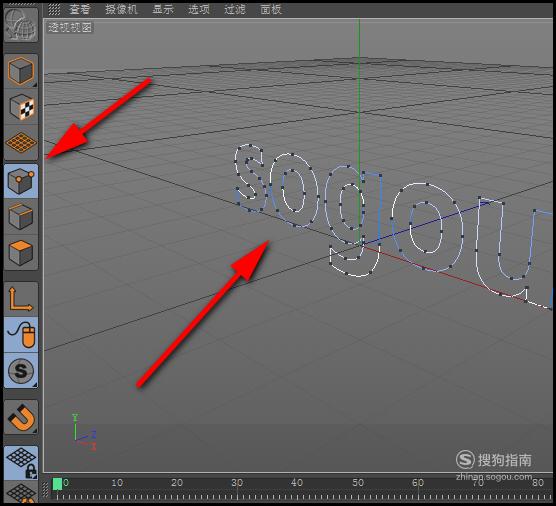This screenshot has height=506, width=556.
Task: Open the 查看 viewport menu
Action: tap(79, 9)
